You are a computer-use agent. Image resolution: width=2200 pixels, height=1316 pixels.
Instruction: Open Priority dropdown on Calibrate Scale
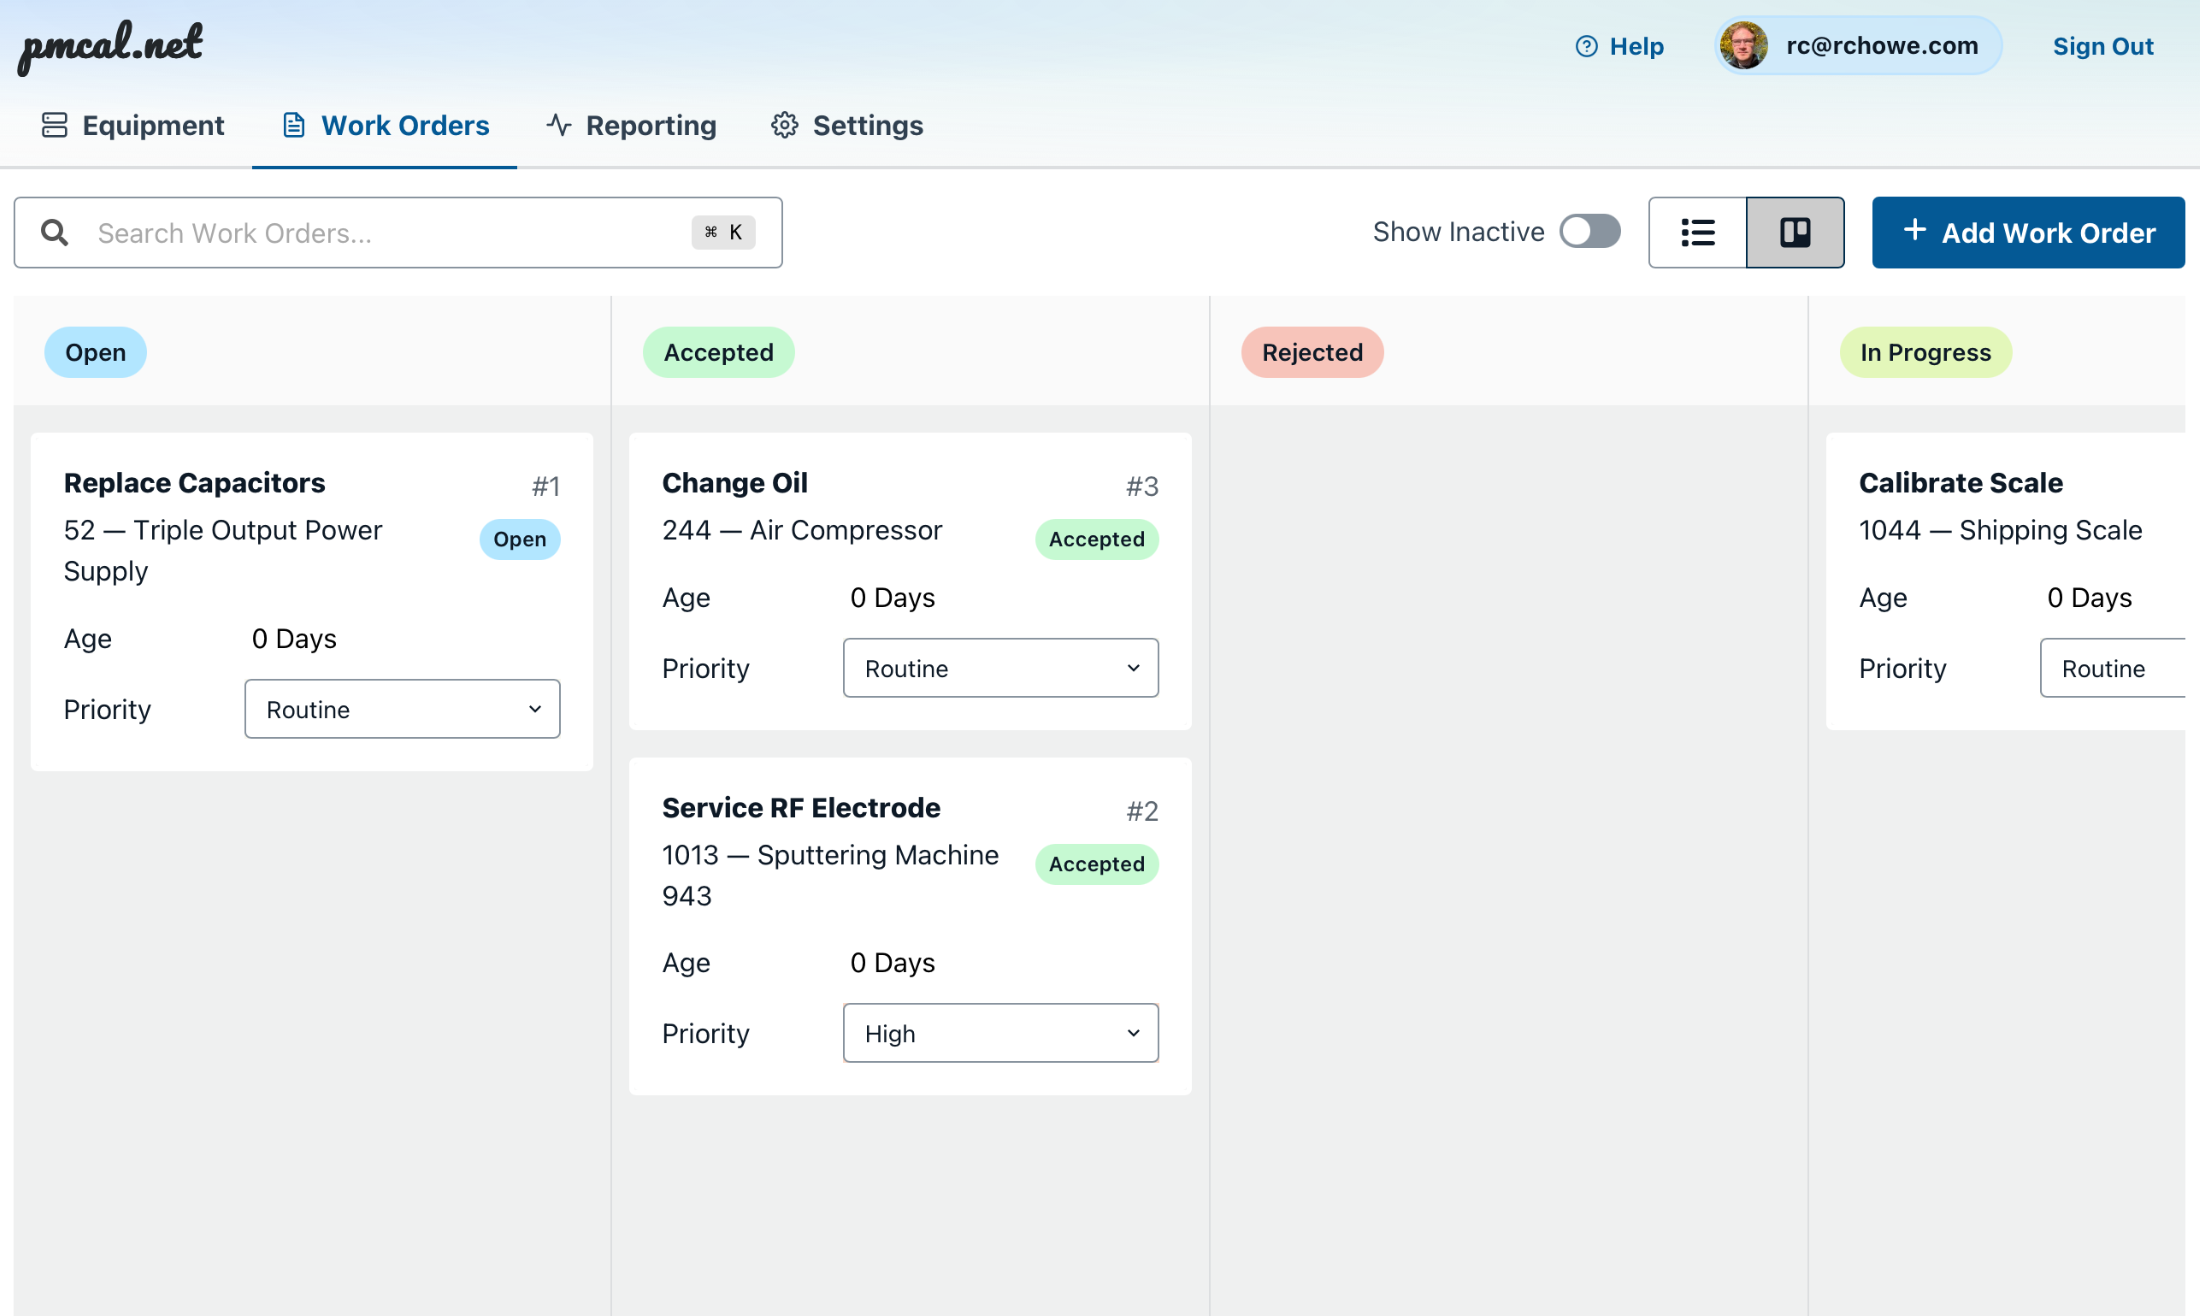coord(2112,668)
